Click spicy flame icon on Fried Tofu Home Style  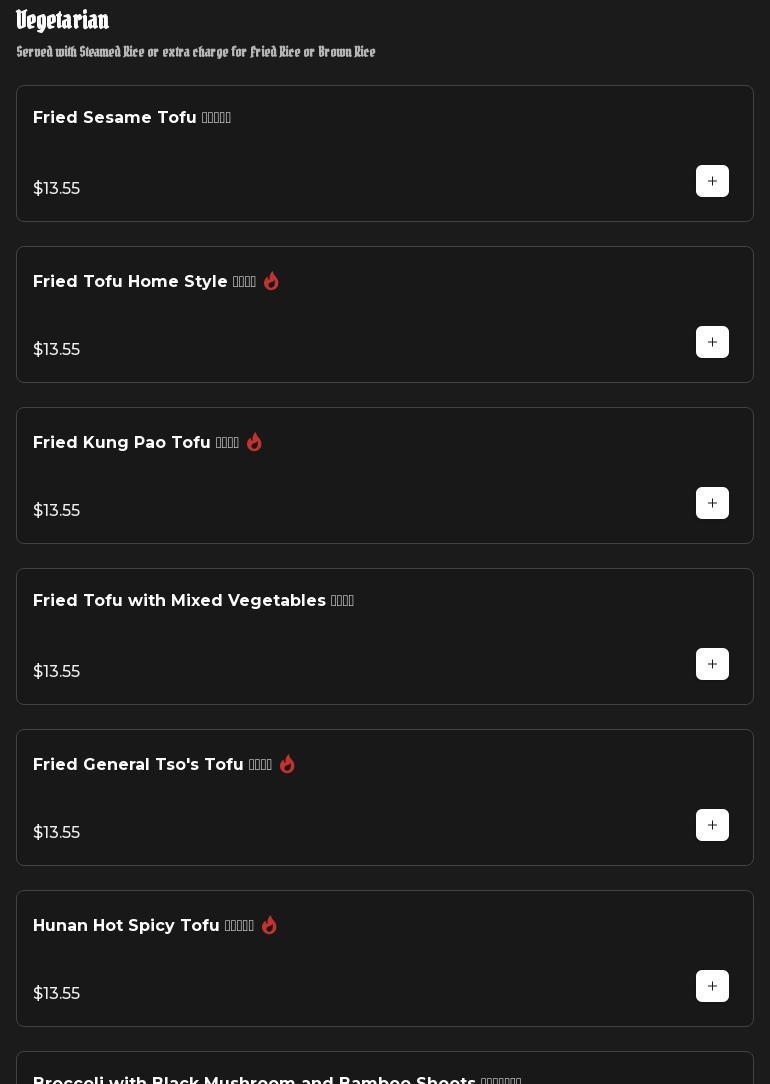271,281
